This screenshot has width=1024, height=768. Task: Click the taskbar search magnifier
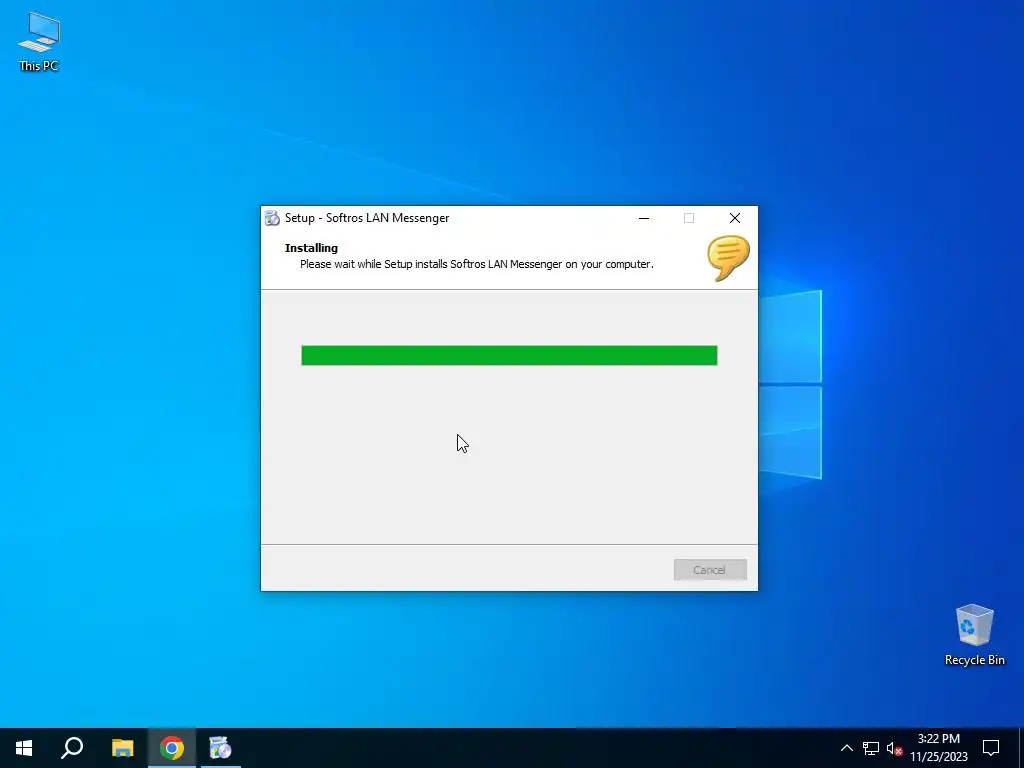click(72, 748)
